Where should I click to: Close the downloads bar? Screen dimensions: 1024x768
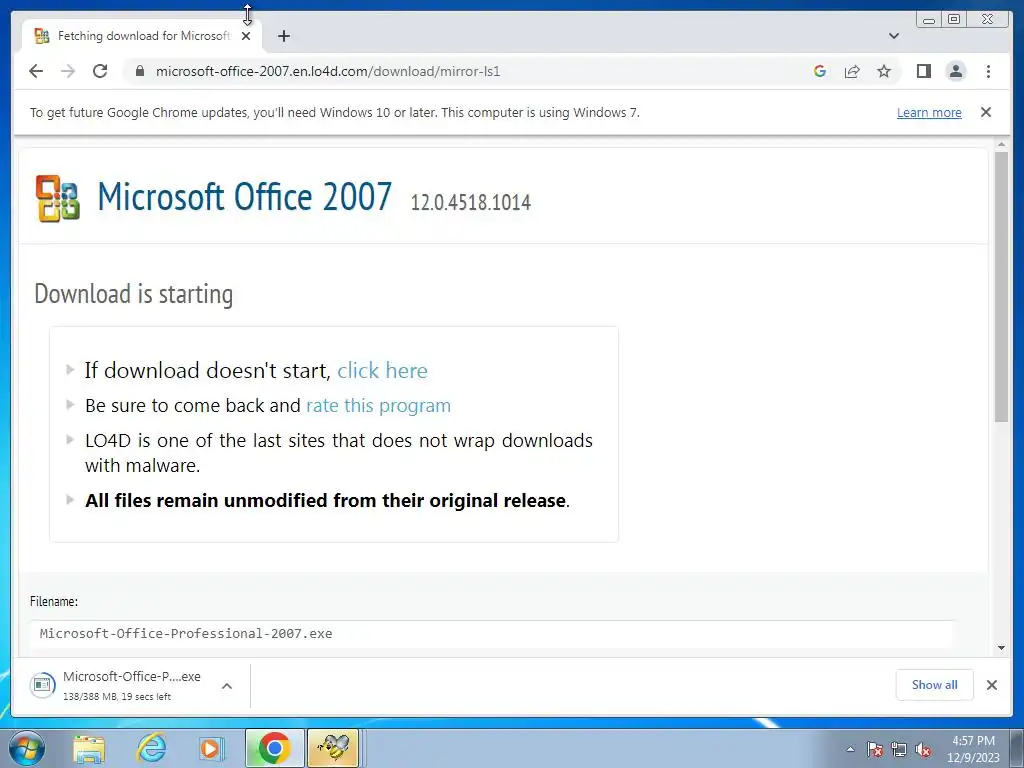[991, 684]
